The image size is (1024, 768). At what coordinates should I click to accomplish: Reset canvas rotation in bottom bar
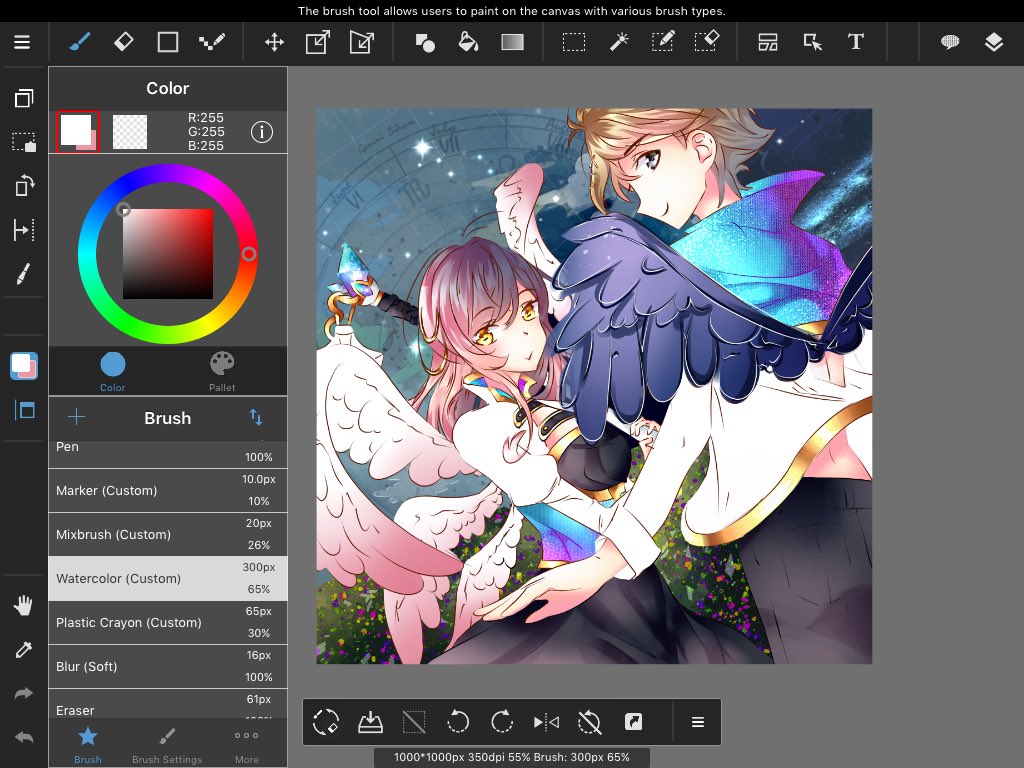[x=589, y=722]
